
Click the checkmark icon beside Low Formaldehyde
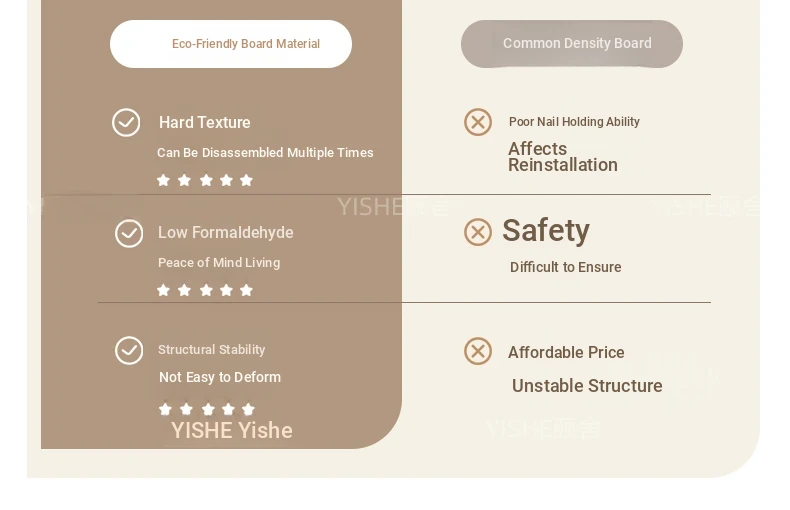[x=129, y=233]
